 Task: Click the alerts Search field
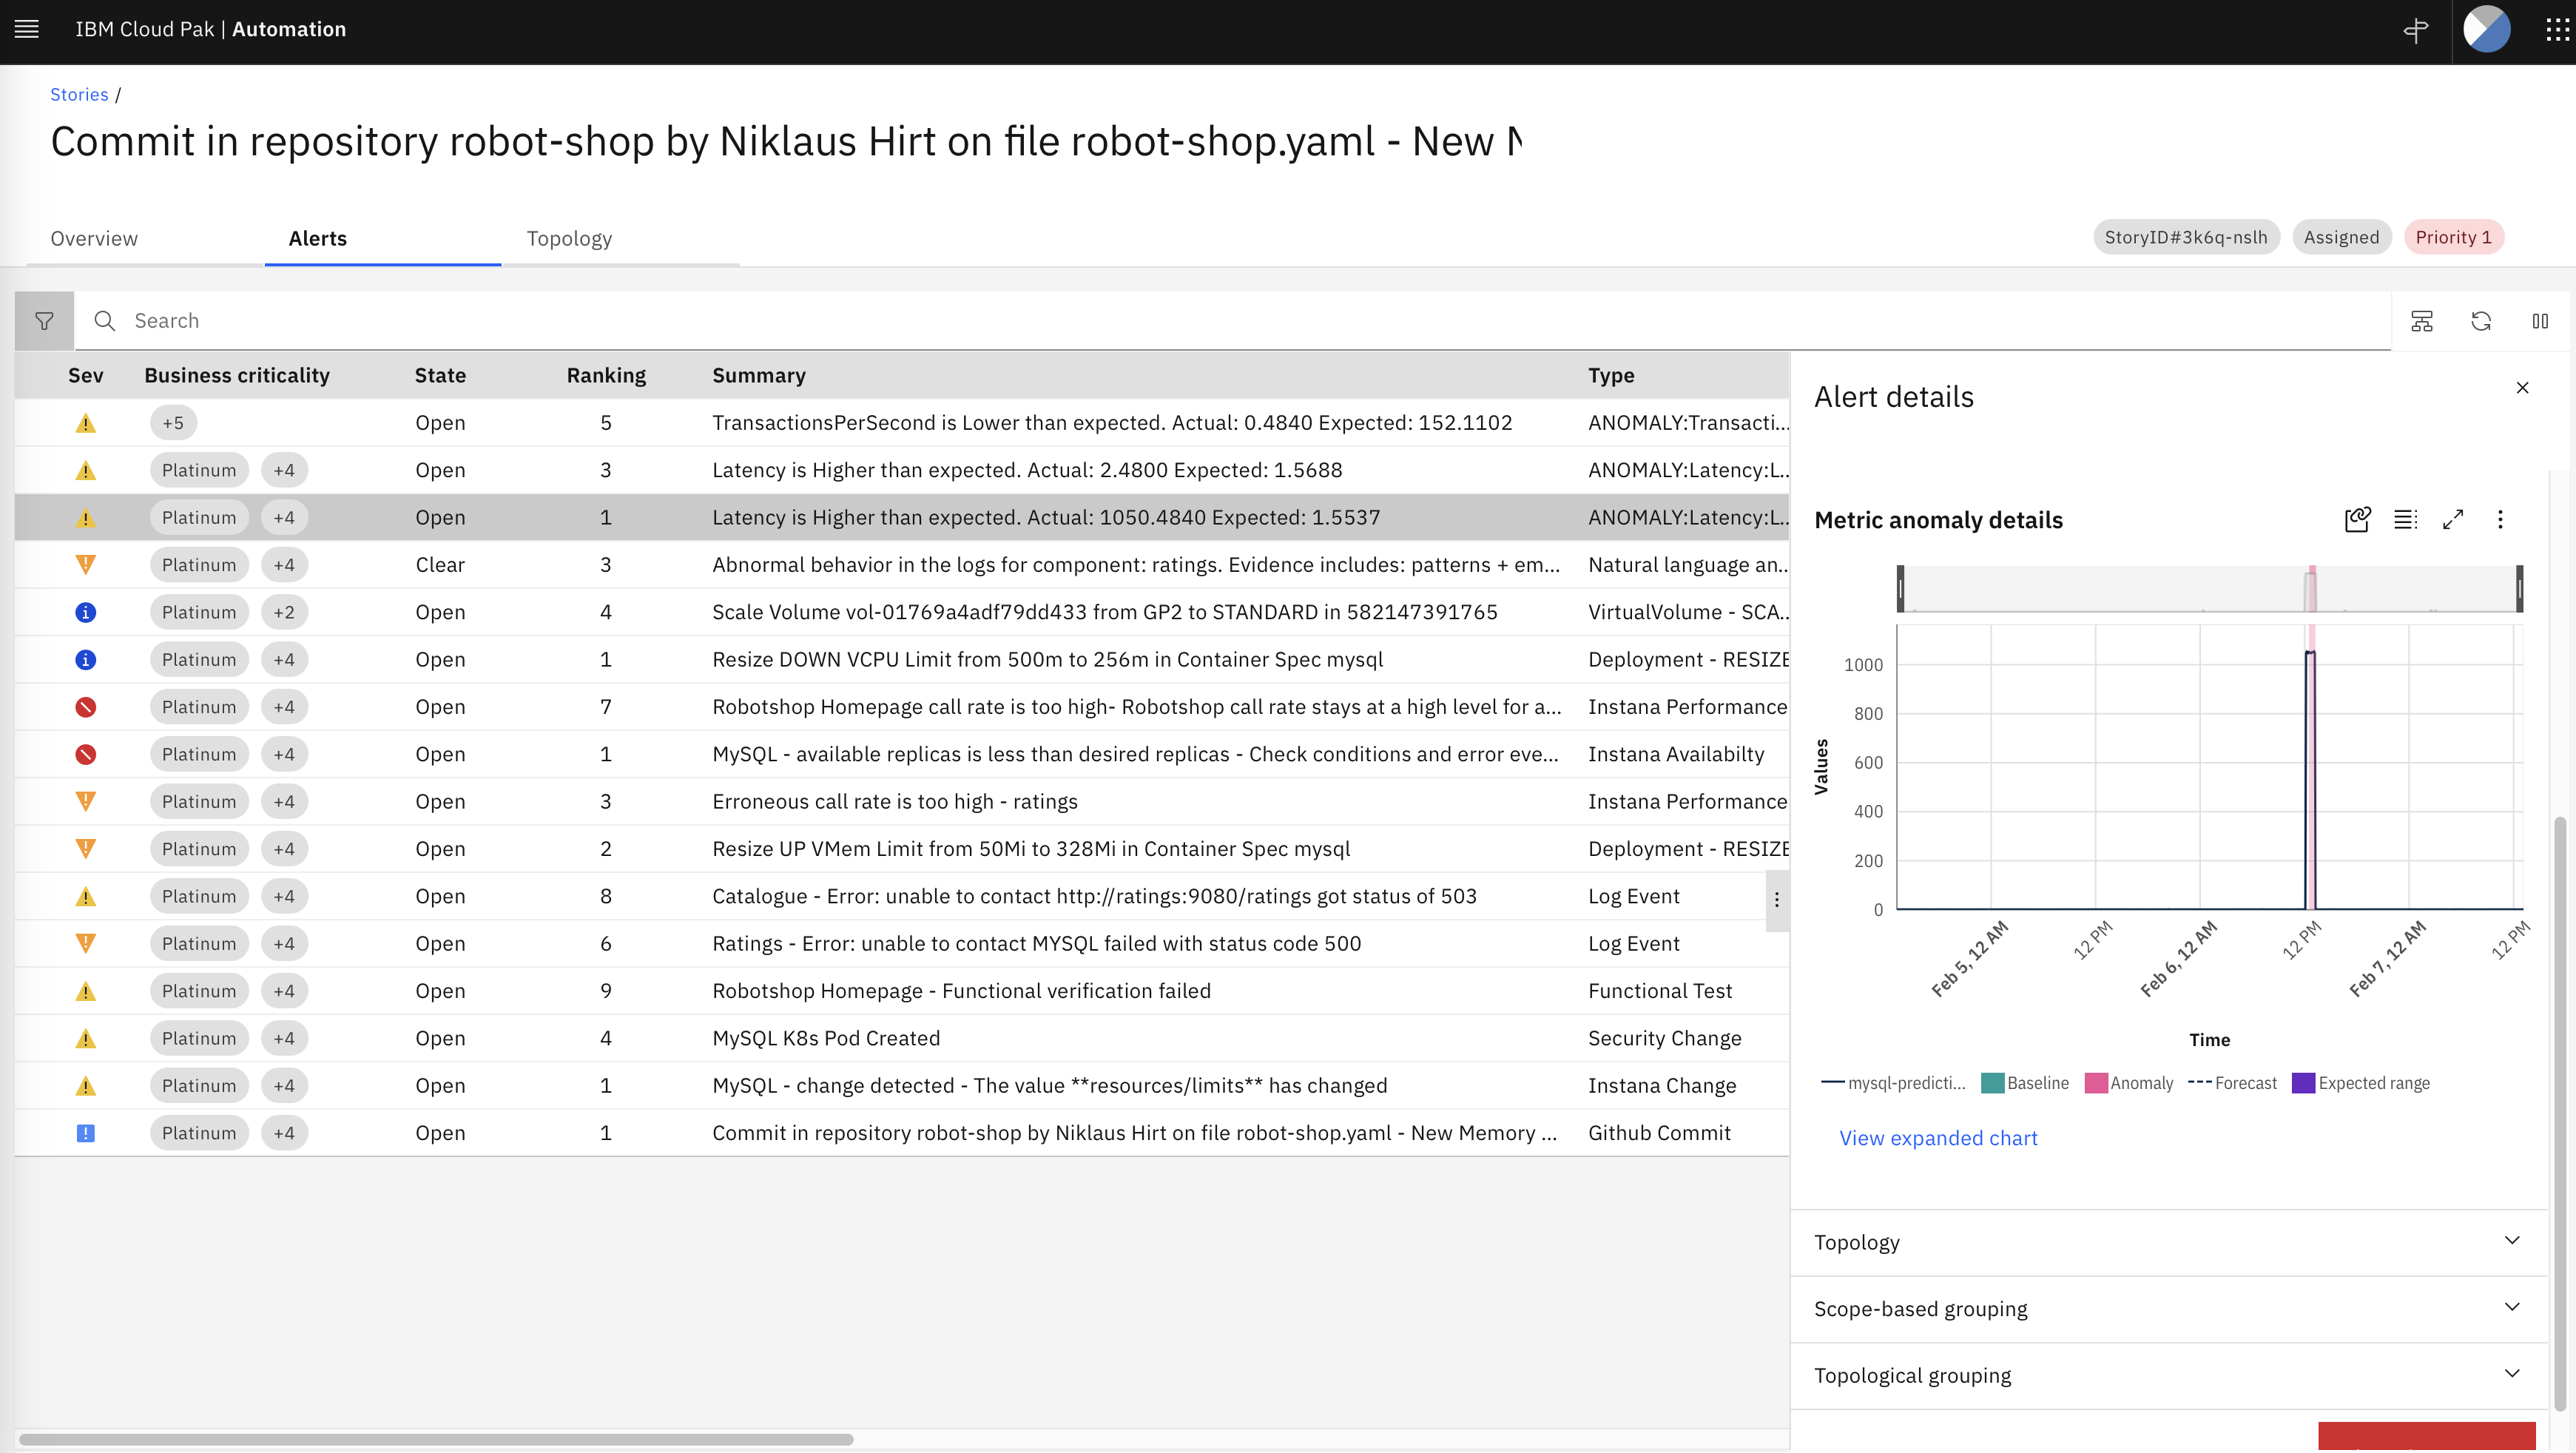click(x=1232, y=321)
